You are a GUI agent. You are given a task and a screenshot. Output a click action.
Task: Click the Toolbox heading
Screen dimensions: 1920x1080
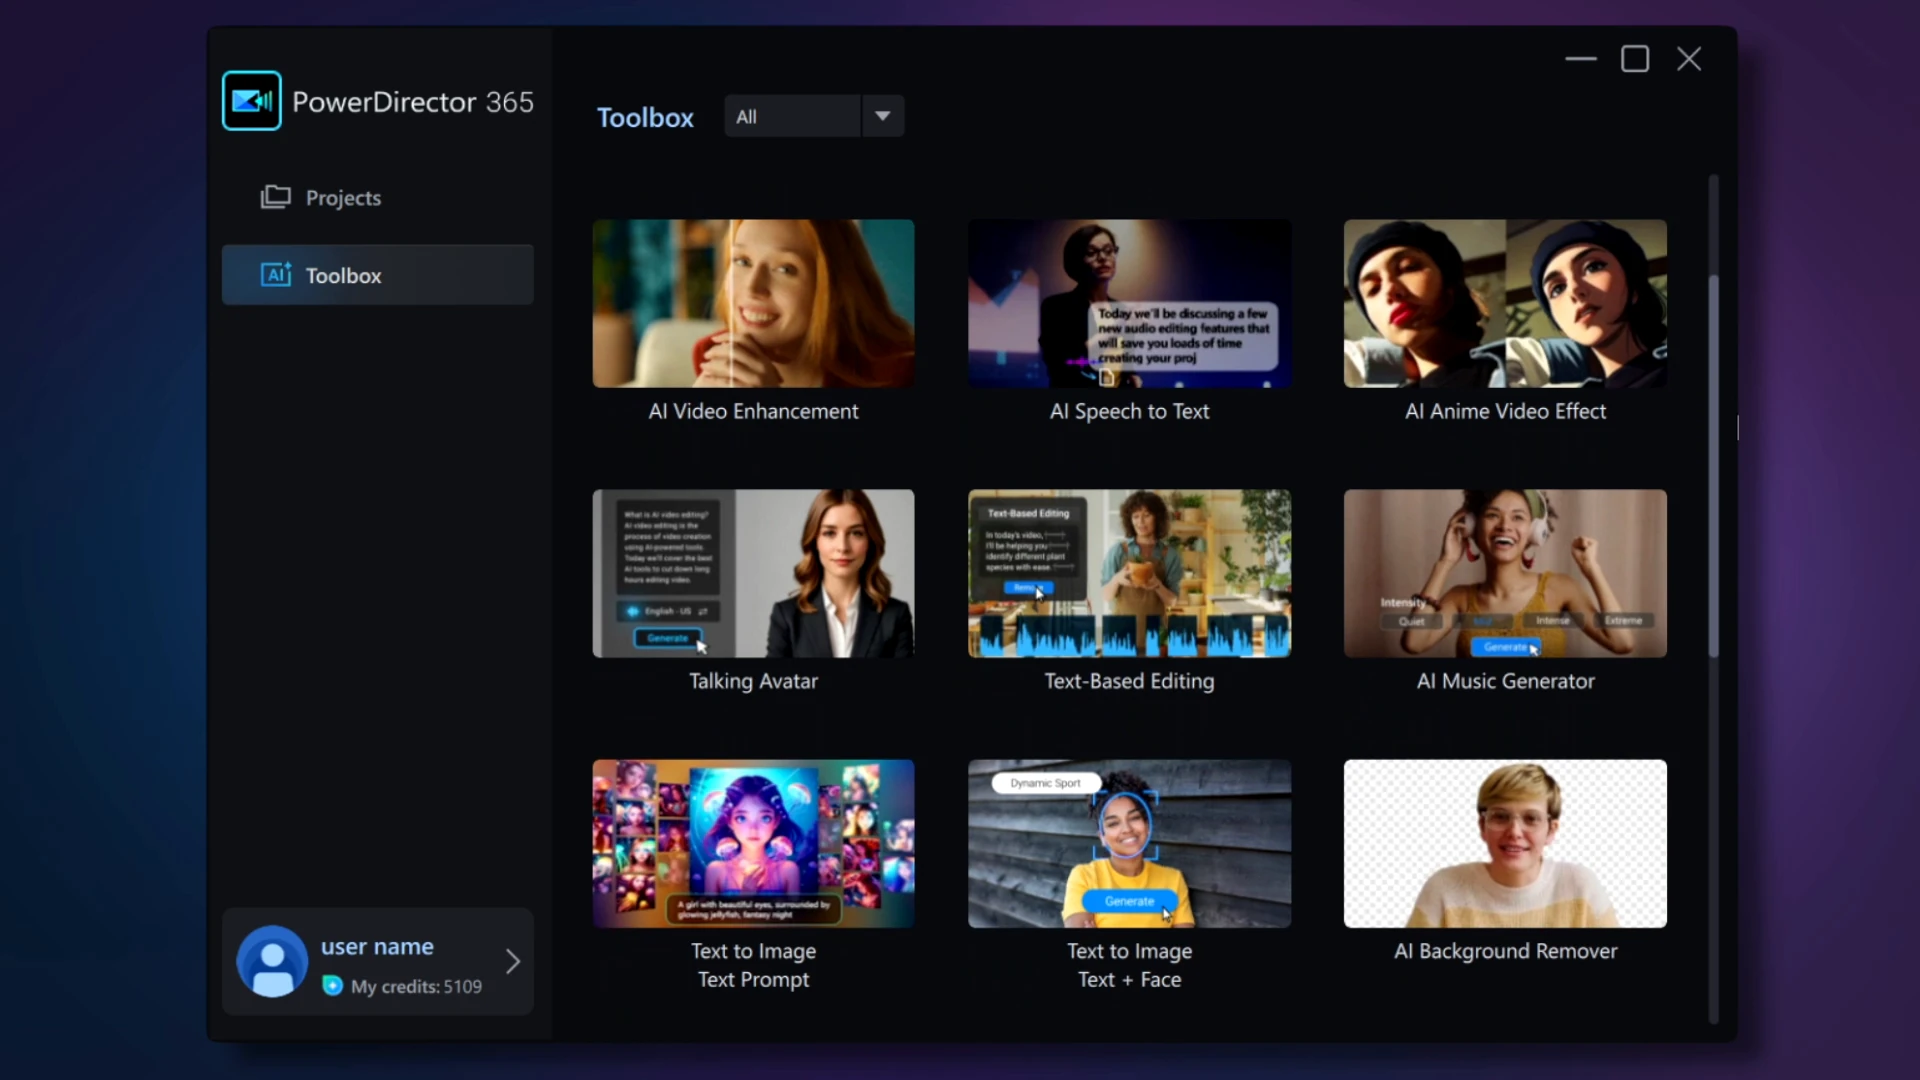(645, 117)
